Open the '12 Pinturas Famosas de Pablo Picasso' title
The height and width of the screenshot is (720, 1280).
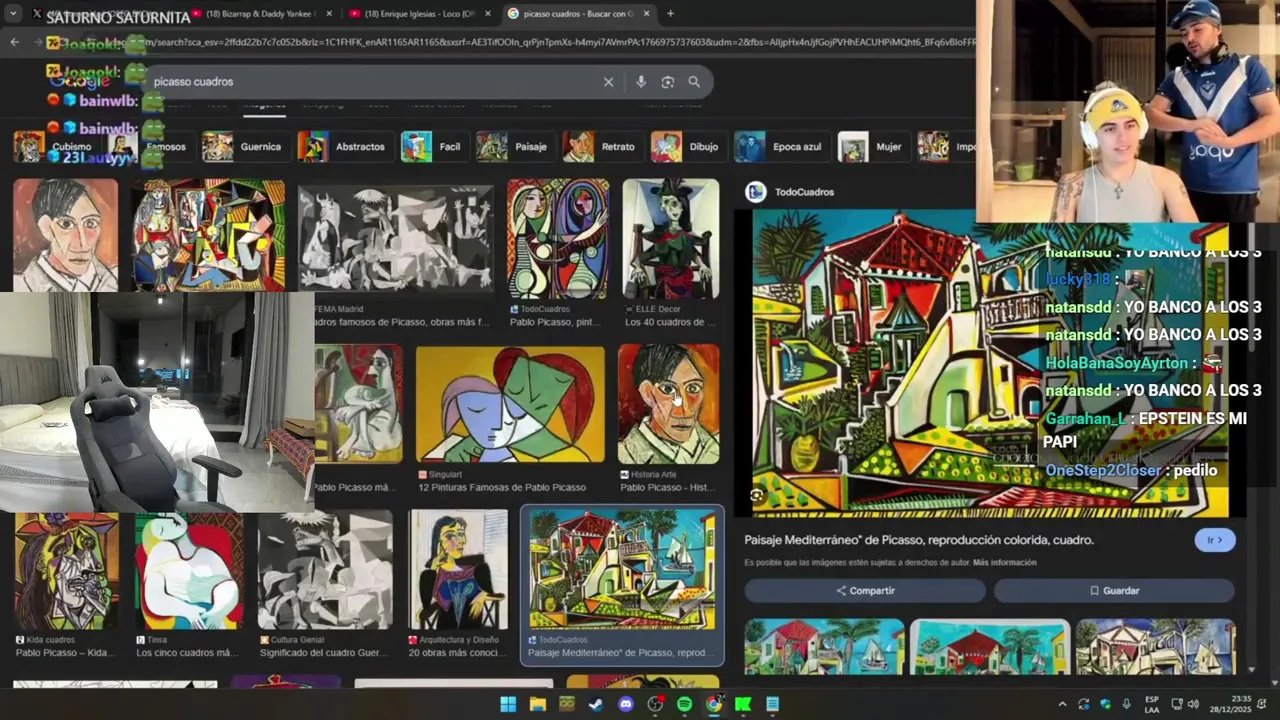coord(502,488)
